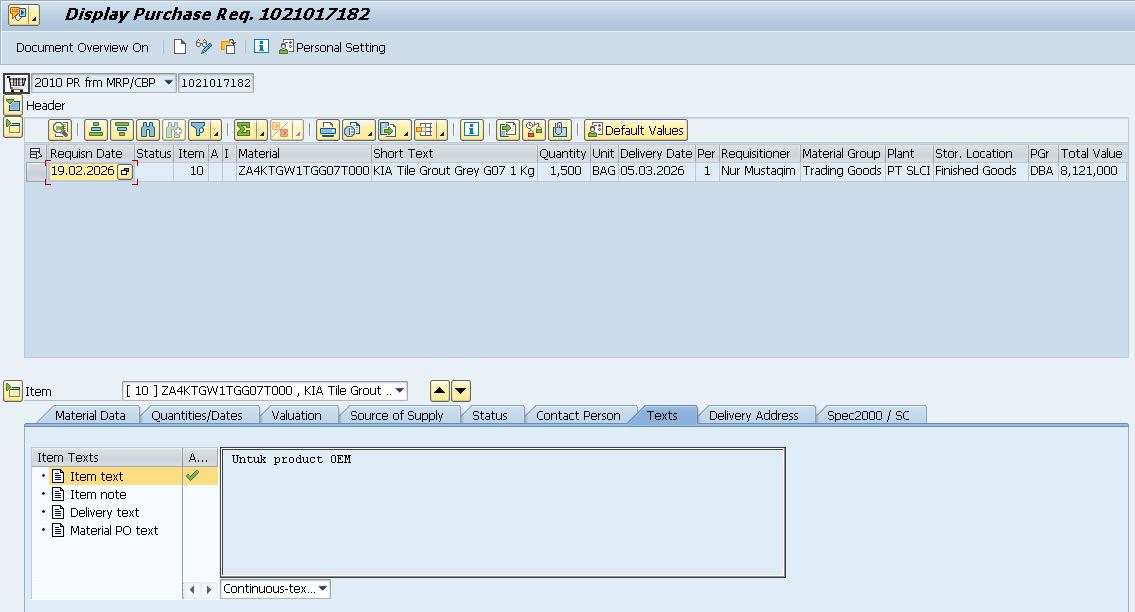
Task: Collapse the Item detail section
Action: (12, 391)
